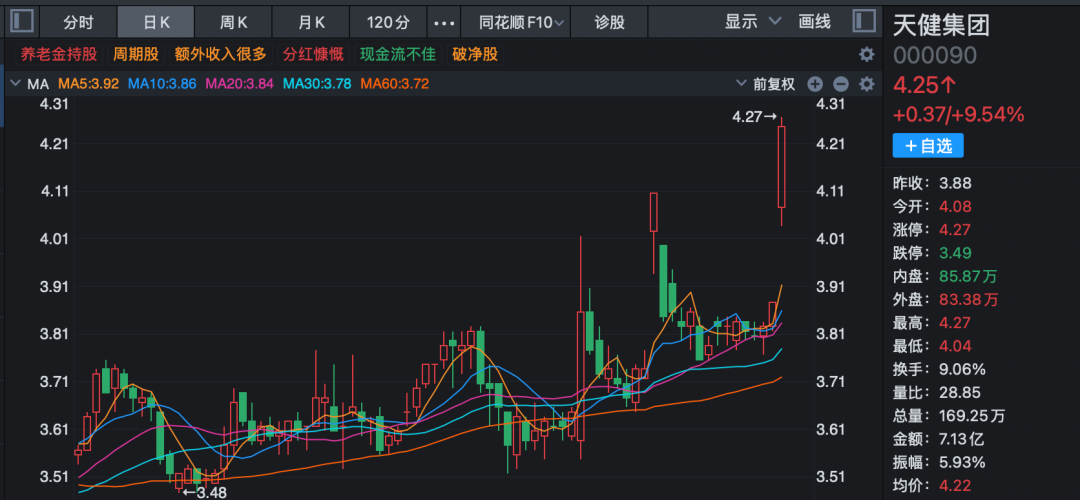The width and height of the screenshot is (1080, 500).
Task: Click the zoom in plus icon
Action: click(815, 84)
